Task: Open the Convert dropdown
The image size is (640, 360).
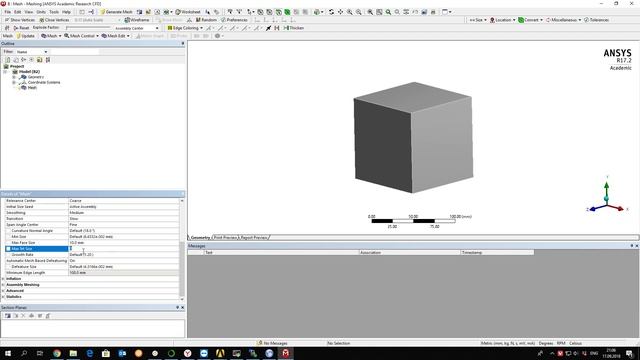Action: pyautogui.click(x=530, y=20)
